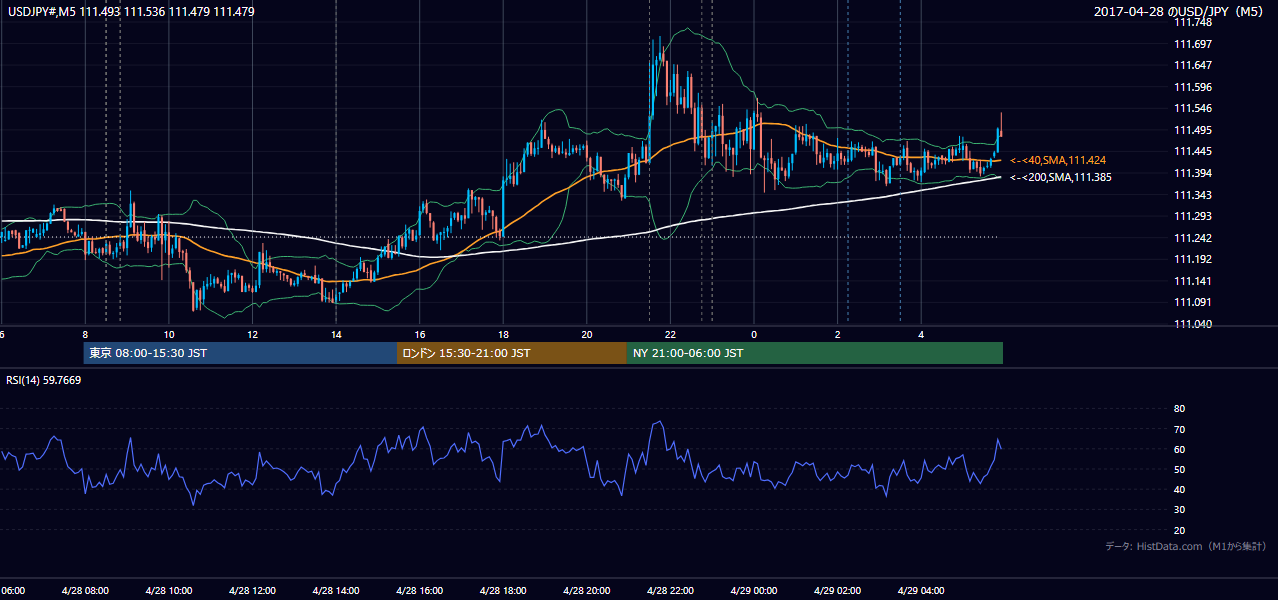Click the 4/28 22:00 bottom time label
This screenshot has width=1278, height=600.
(670, 590)
